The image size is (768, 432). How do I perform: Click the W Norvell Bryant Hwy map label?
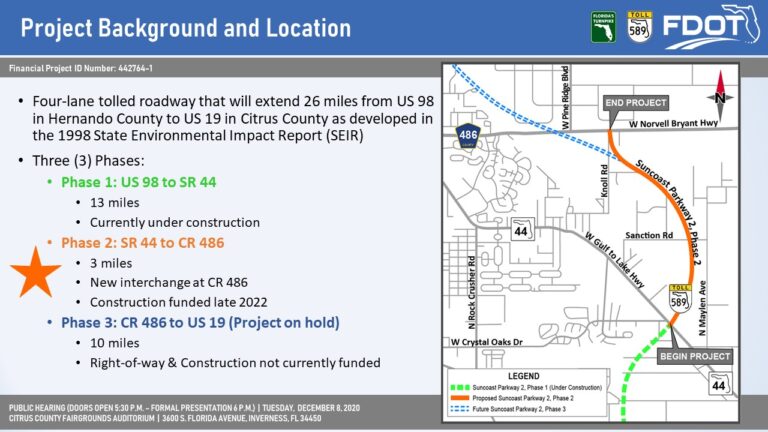tap(673, 123)
